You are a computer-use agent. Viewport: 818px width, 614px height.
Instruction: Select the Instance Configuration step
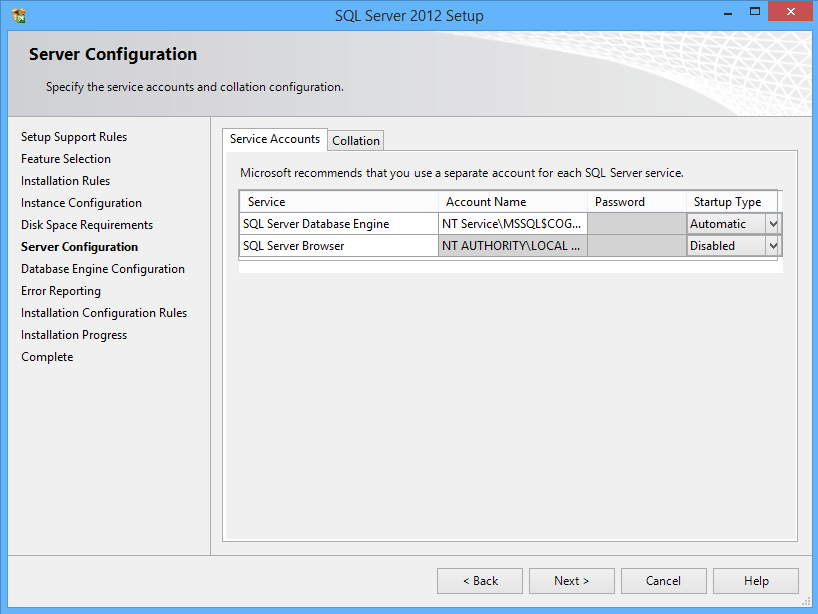pyautogui.click(x=81, y=203)
